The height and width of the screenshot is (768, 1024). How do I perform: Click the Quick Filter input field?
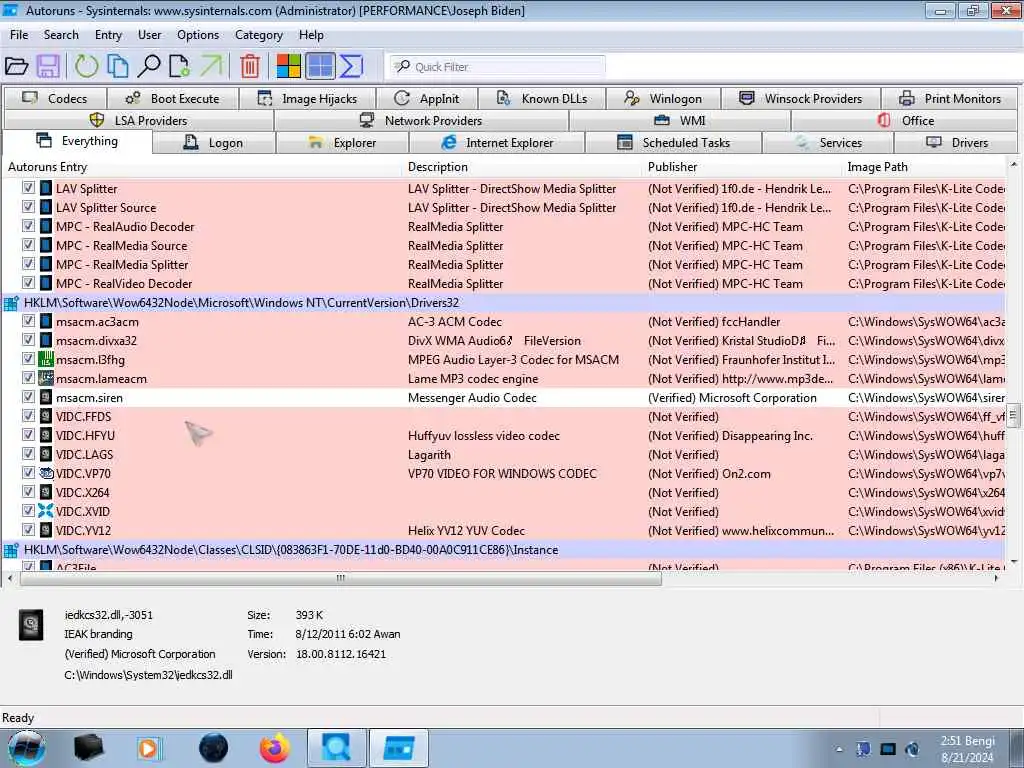498,66
